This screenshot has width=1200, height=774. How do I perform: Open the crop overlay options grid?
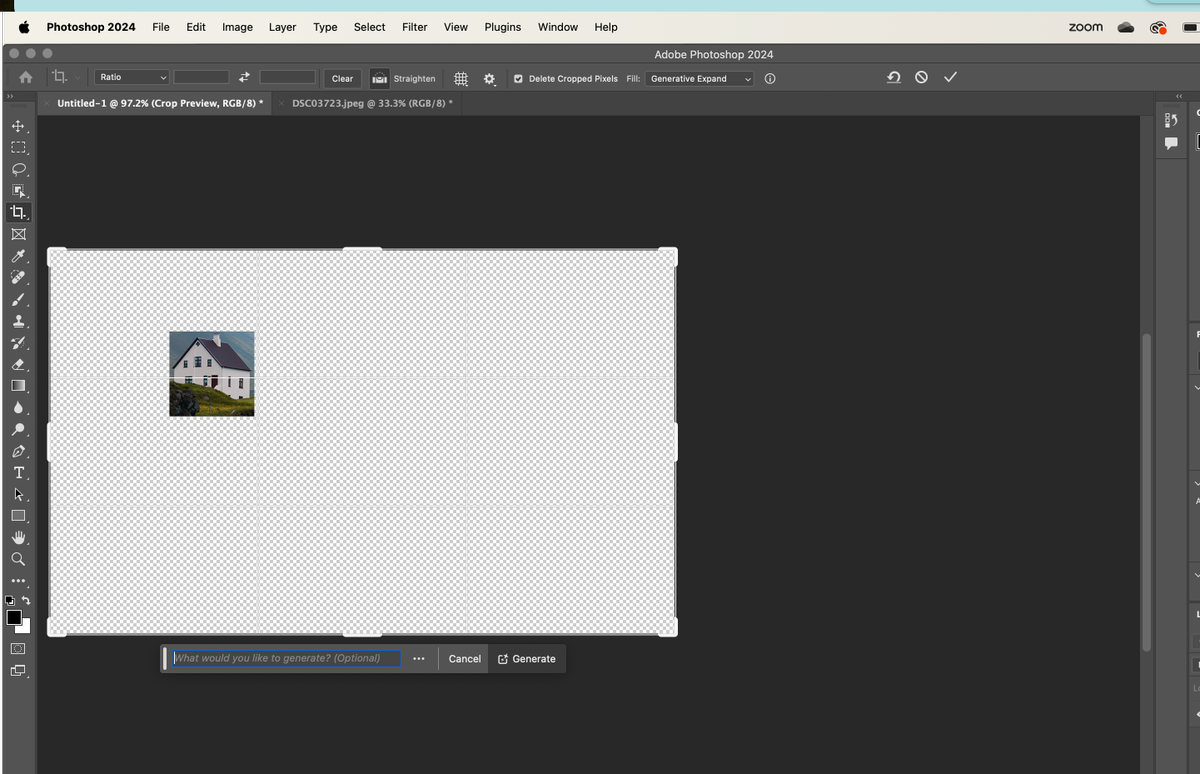[461, 78]
